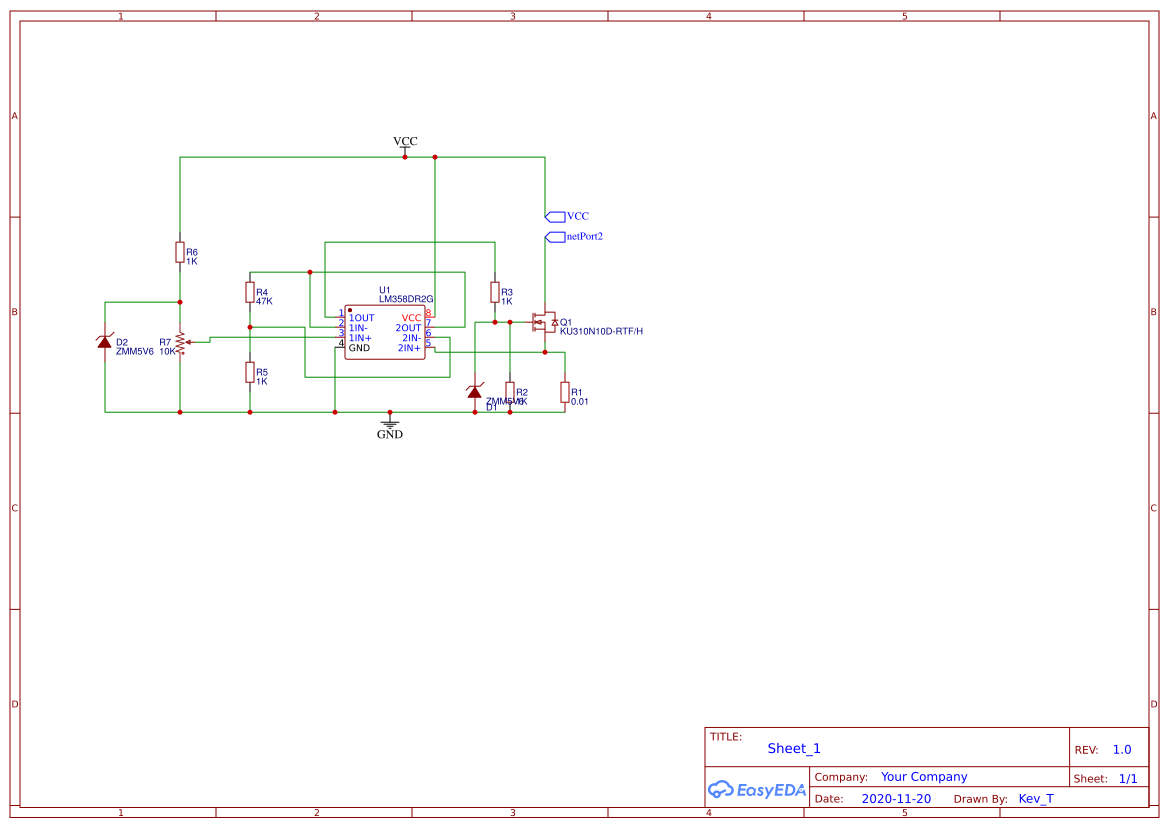The image size is (1169, 828).
Task: Click the revision value 1.0
Action: point(1121,749)
